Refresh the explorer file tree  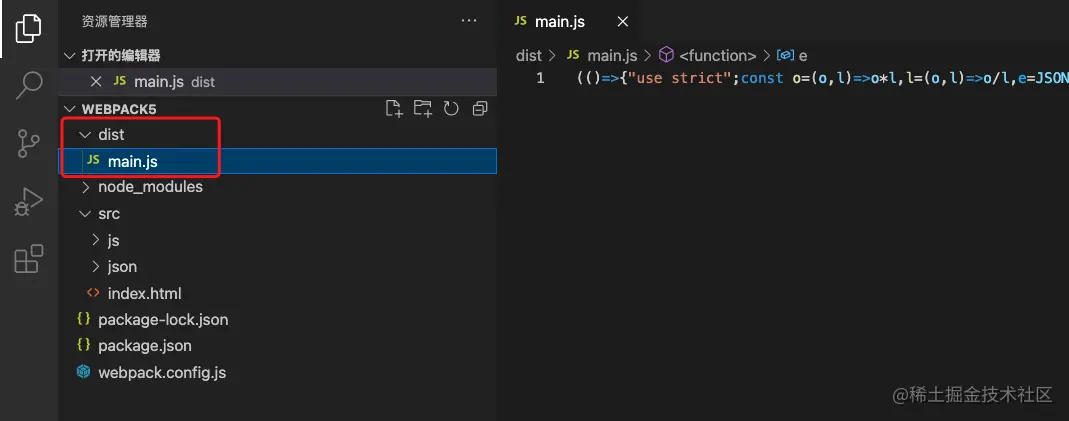pyautogui.click(x=451, y=109)
